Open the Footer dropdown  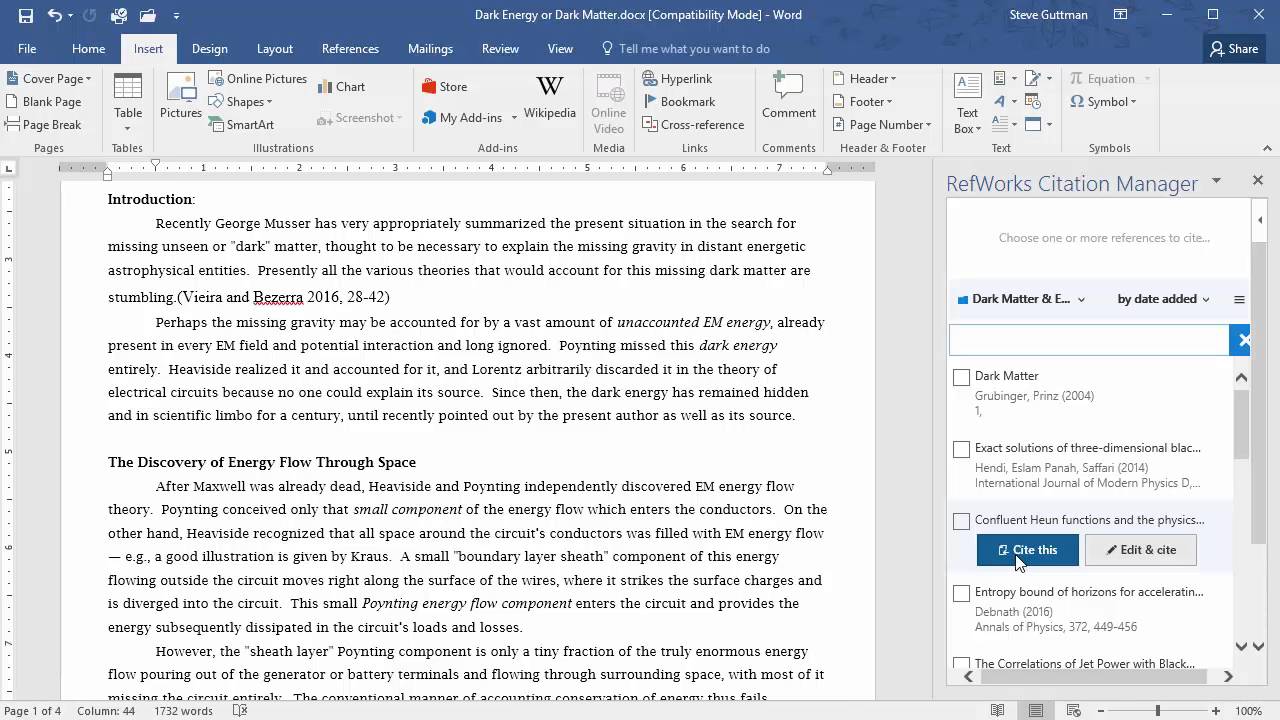pyautogui.click(x=862, y=101)
